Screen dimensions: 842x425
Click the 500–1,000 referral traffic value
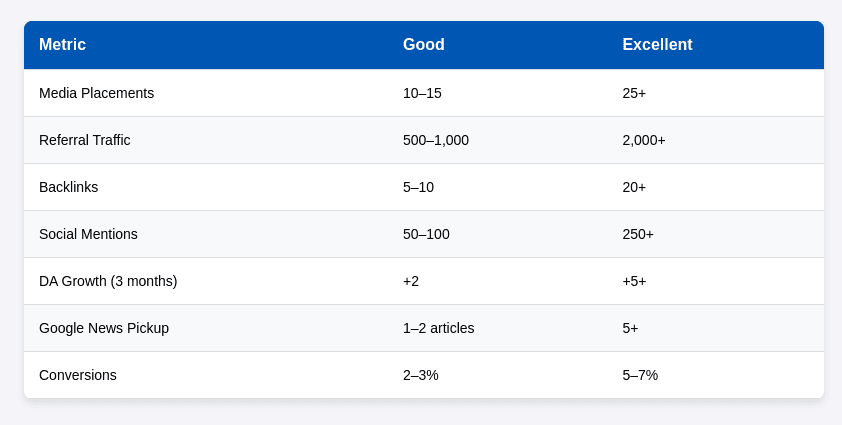click(436, 140)
